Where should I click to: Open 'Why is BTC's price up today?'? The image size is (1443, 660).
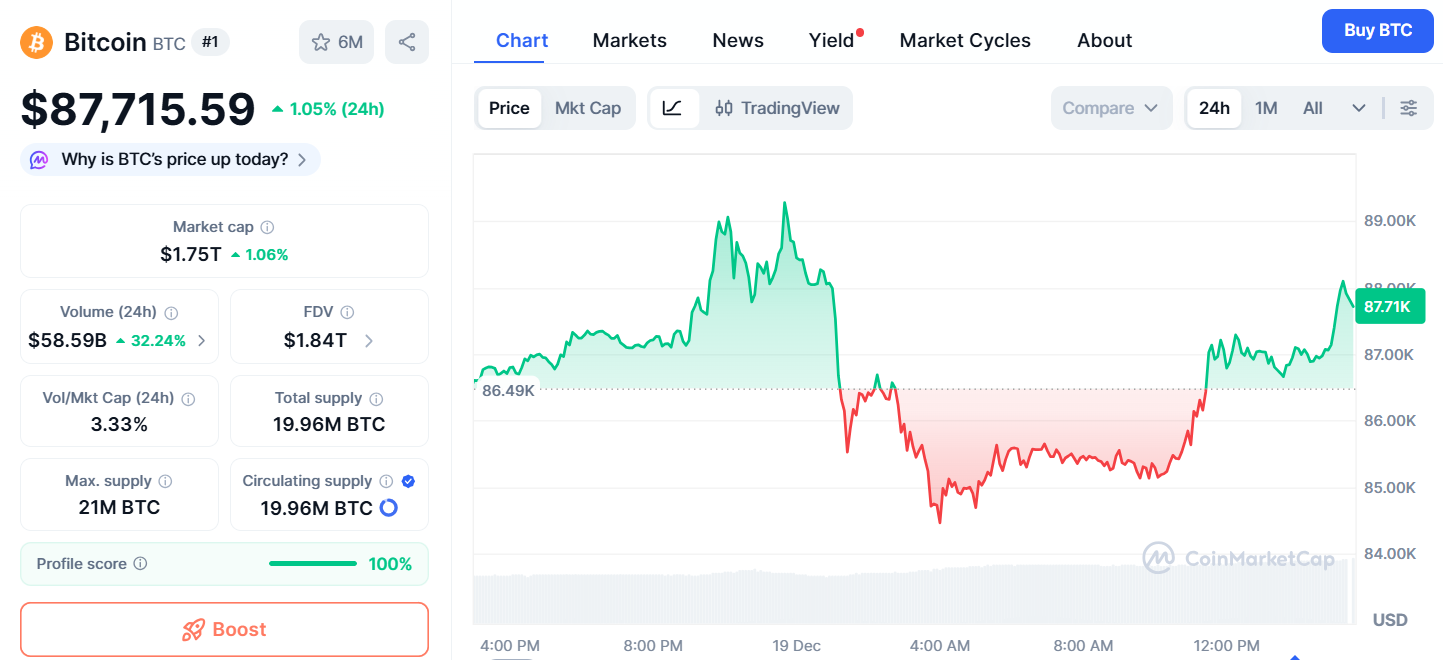(171, 159)
